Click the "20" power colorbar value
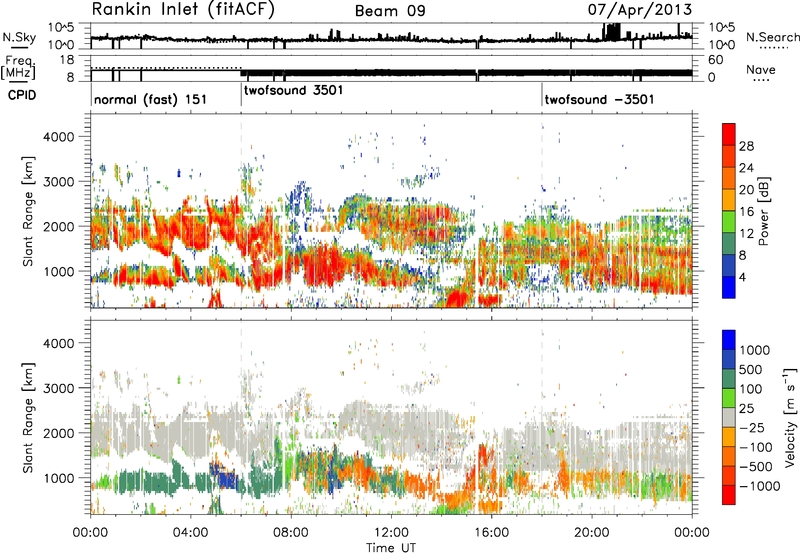The width and height of the screenshot is (800, 554). click(x=746, y=190)
